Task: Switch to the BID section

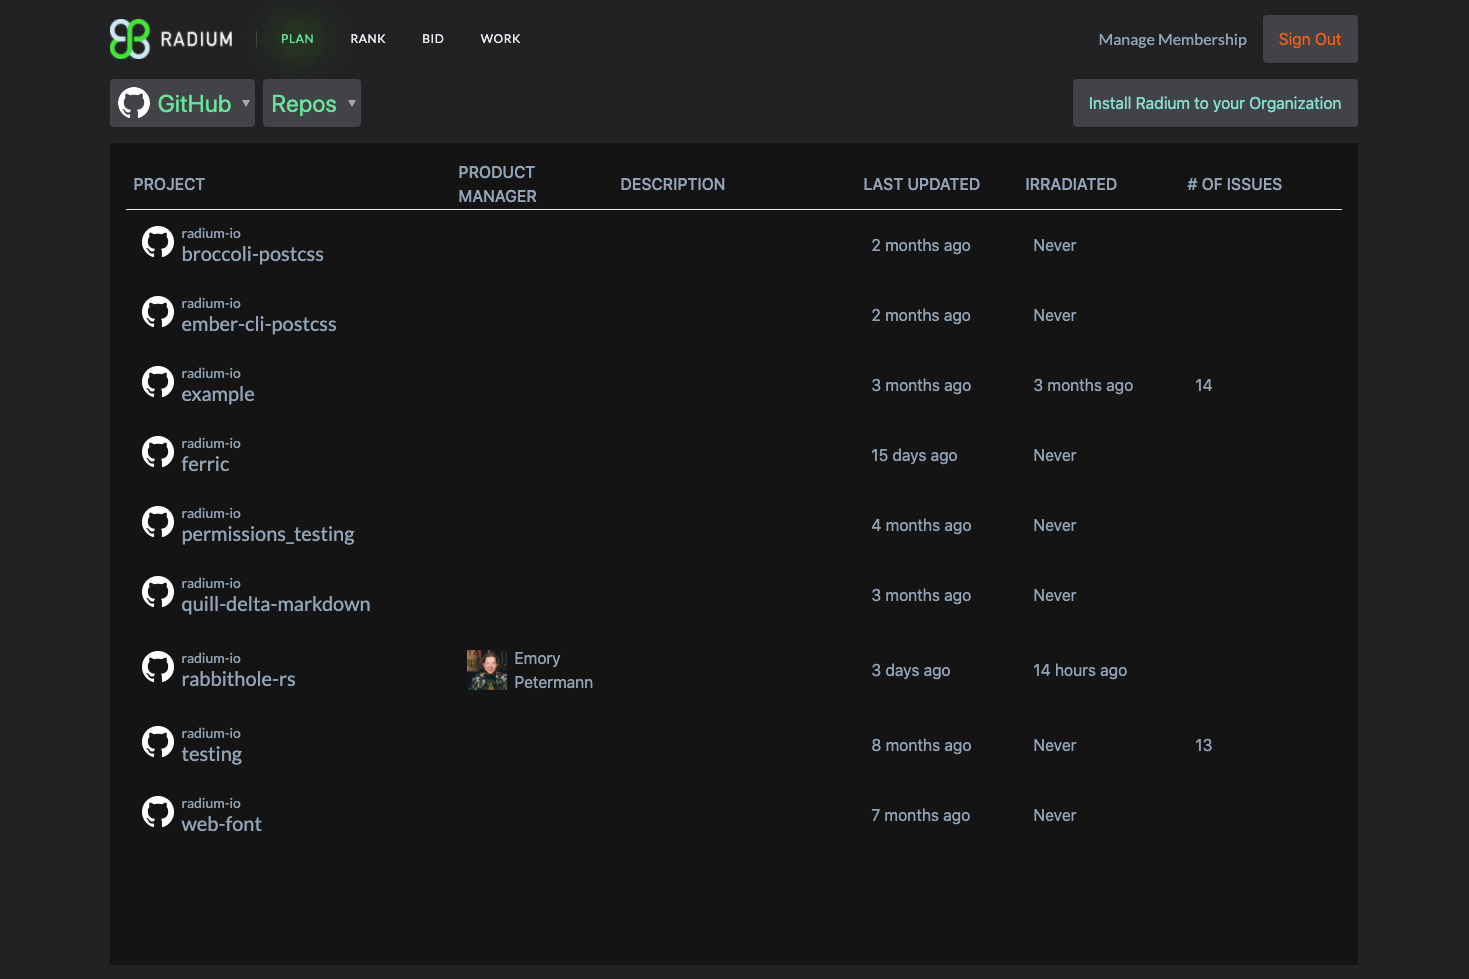Action: (x=433, y=39)
